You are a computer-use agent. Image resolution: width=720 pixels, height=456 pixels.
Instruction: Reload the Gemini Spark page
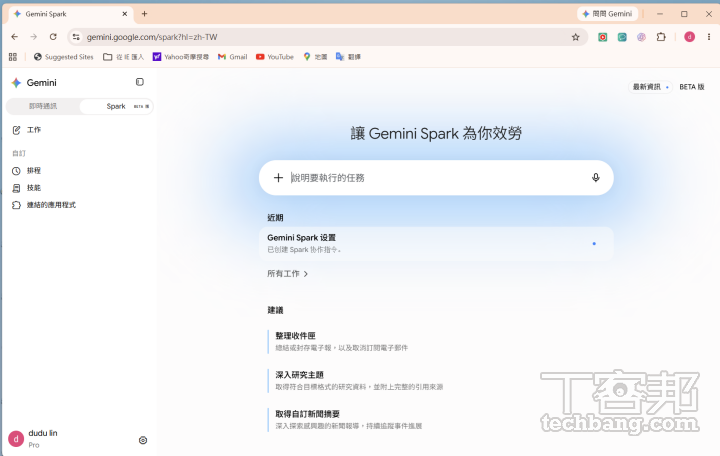click(x=53, y=37)
